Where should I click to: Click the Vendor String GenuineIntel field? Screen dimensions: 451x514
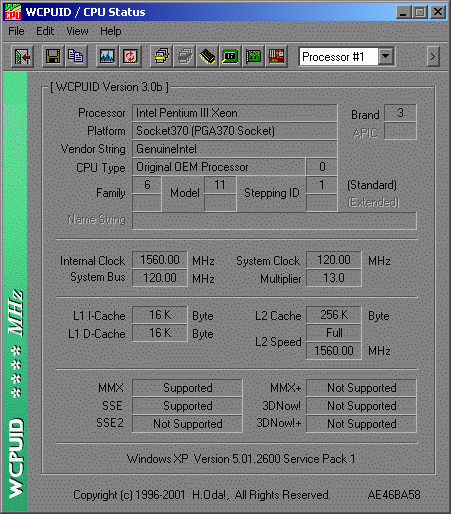click(235, 149)
